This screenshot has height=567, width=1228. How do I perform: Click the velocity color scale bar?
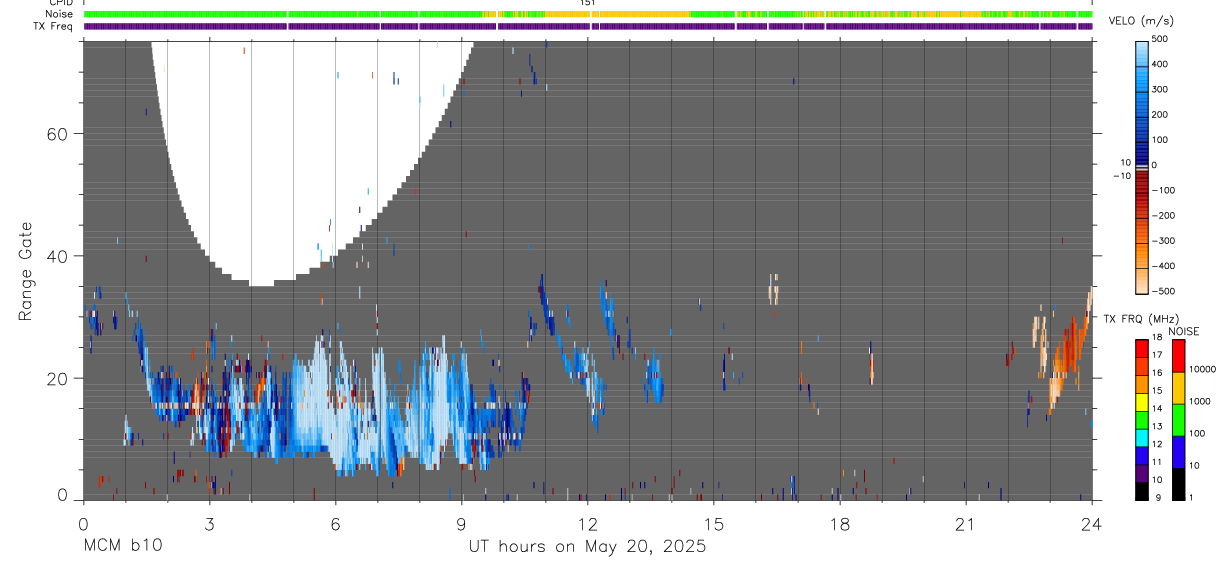tap(1143, 165)
